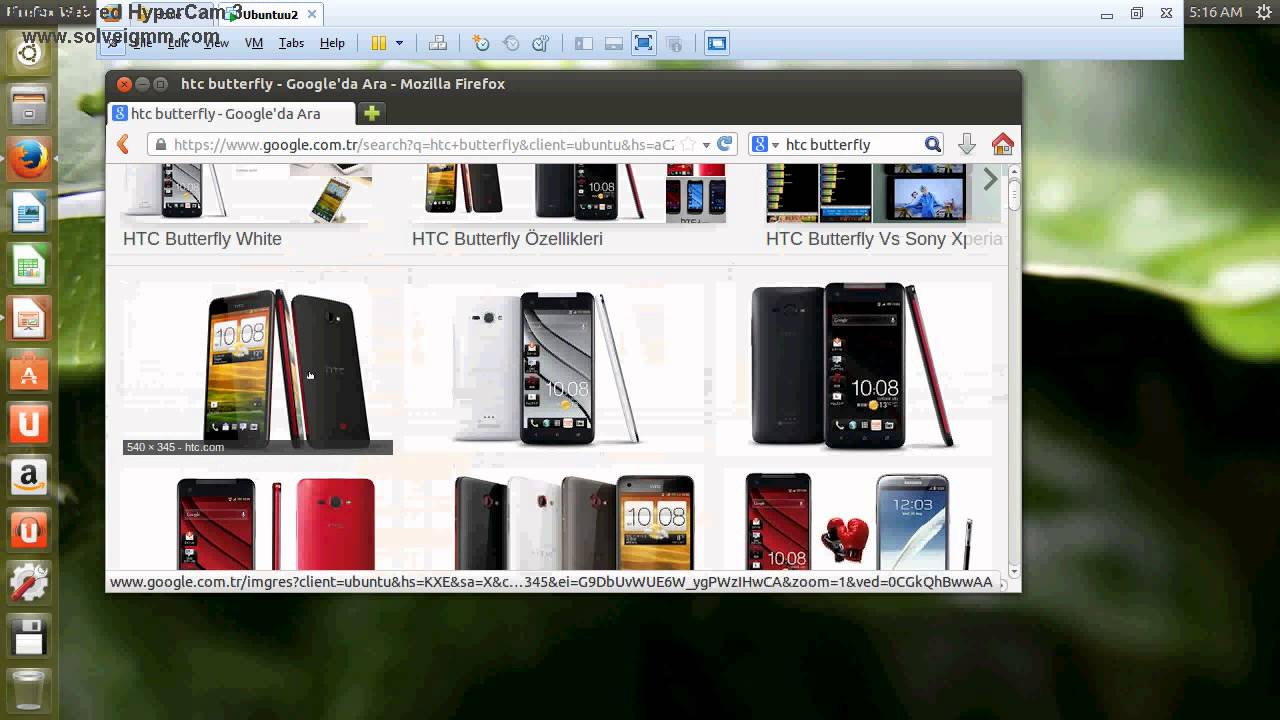Expand VMware power options dropdown arrow
1280x720 pixels.
tap(399, 43)
